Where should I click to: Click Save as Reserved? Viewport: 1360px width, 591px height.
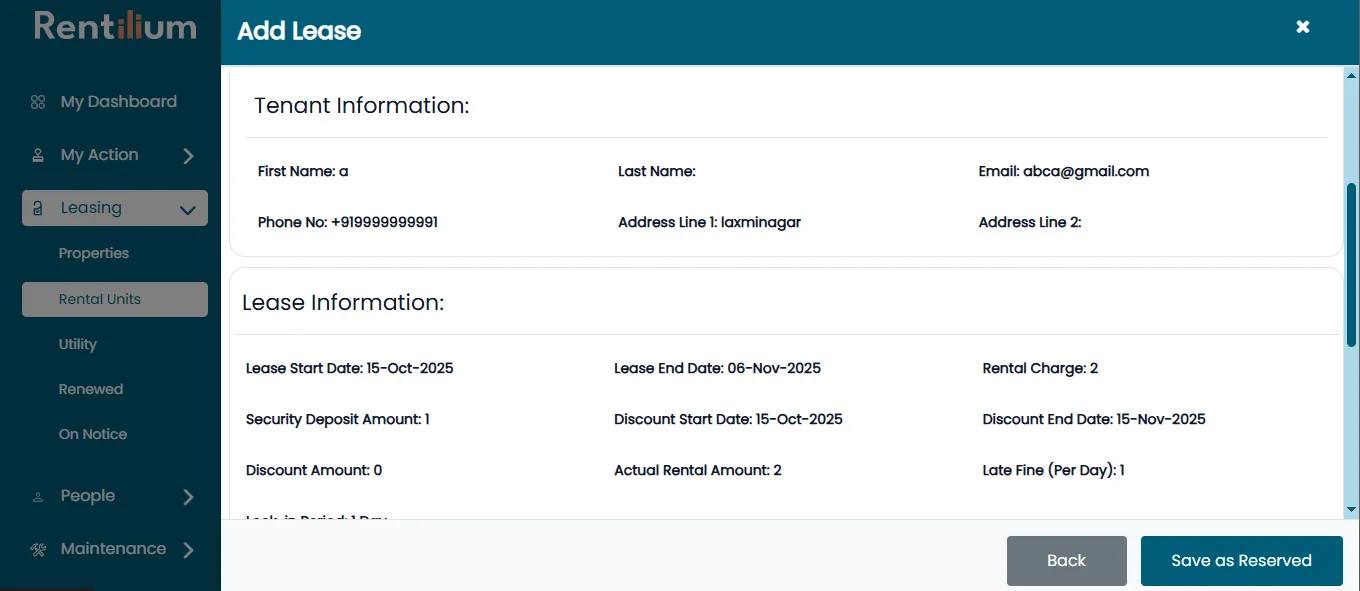coord(1242,561)
